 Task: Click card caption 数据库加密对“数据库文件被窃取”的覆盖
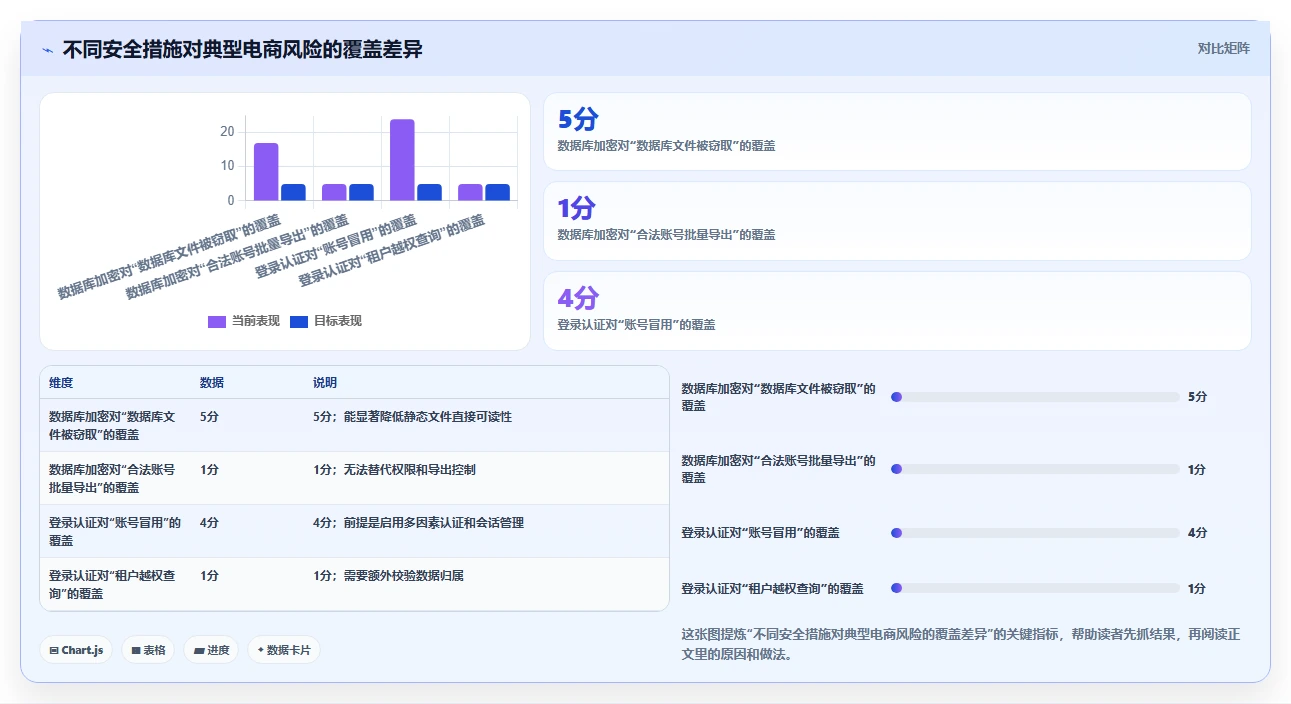(666, 146)
